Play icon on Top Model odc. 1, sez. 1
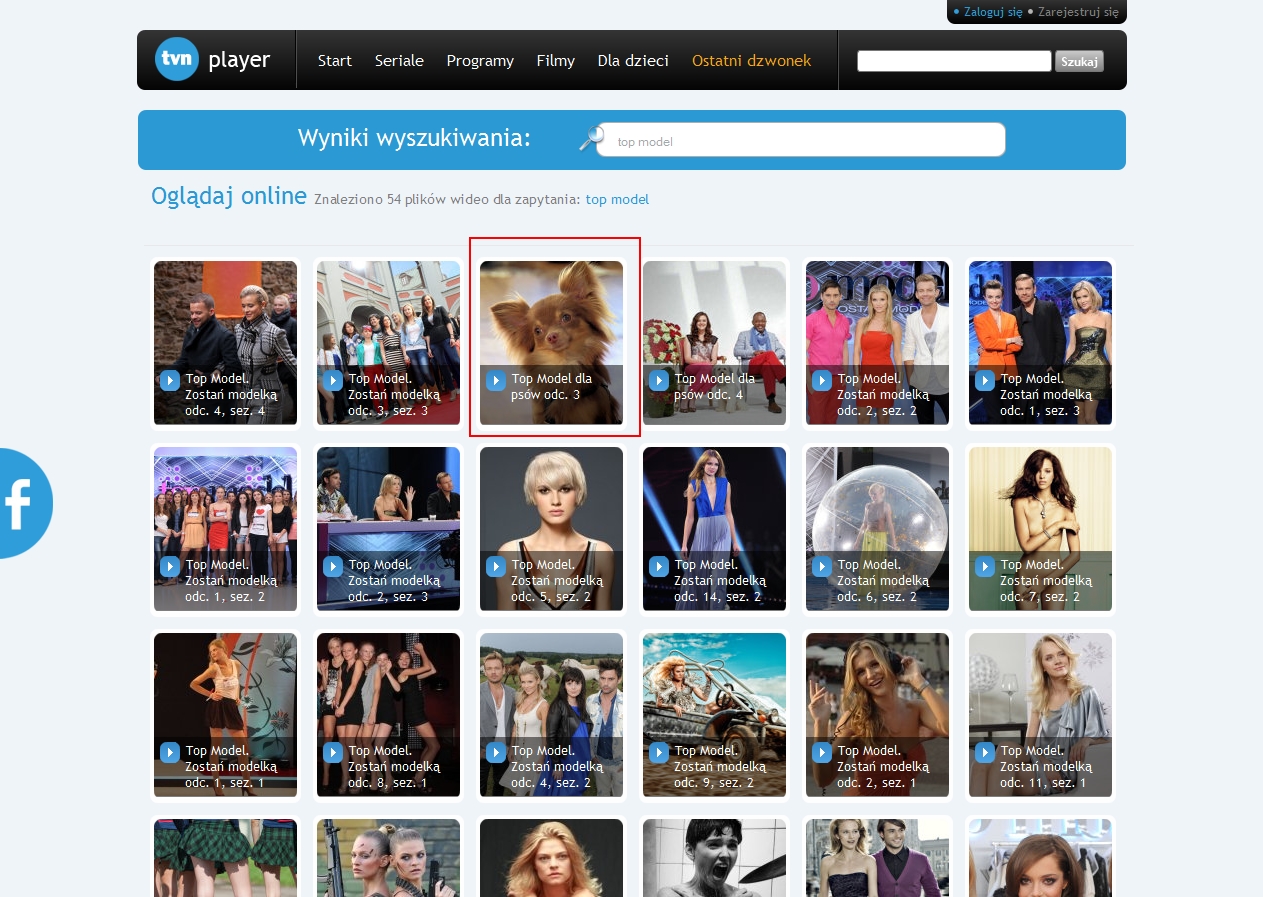Screen dimensions: 1263x897 pyautogui.click(x=169, y=752)
